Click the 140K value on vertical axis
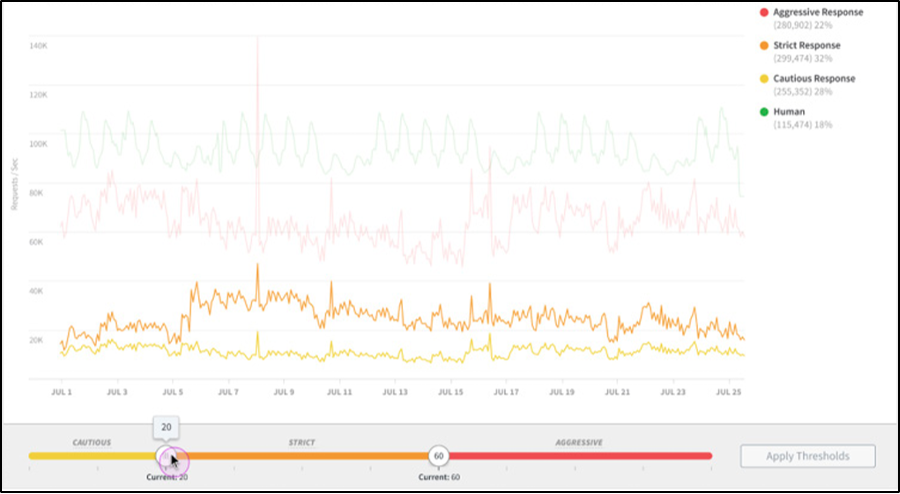Screen dimensions: 900x494 coord(39,46)
